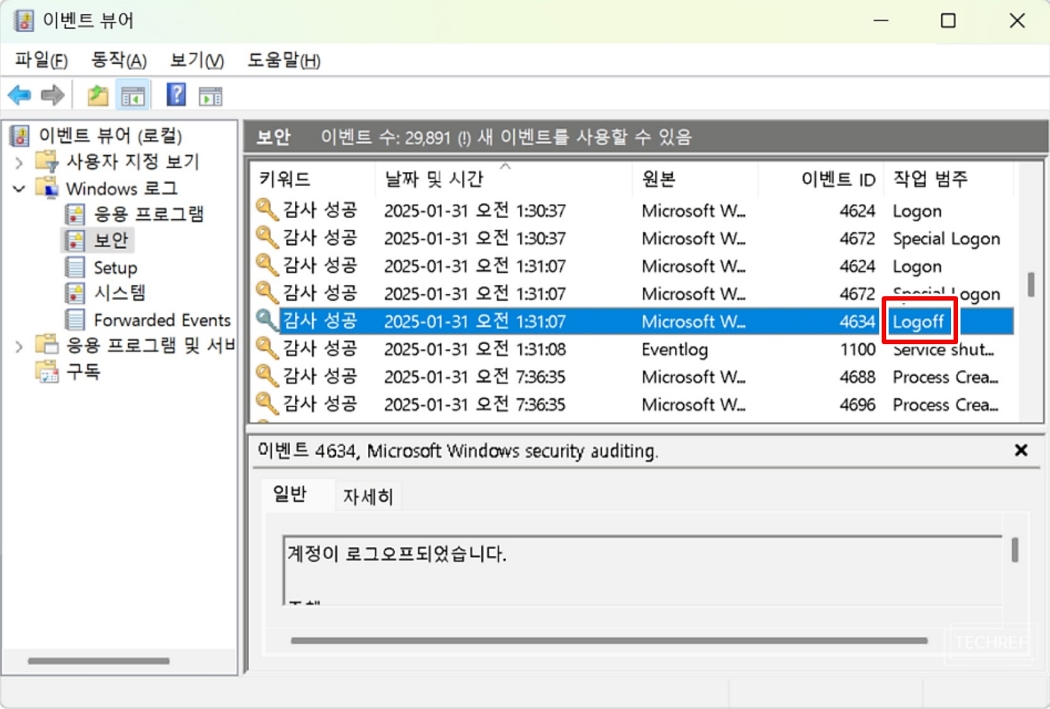Click the 시스템 log icon
The width and height of the screenshot is (1050, 709).
(75, 293)
